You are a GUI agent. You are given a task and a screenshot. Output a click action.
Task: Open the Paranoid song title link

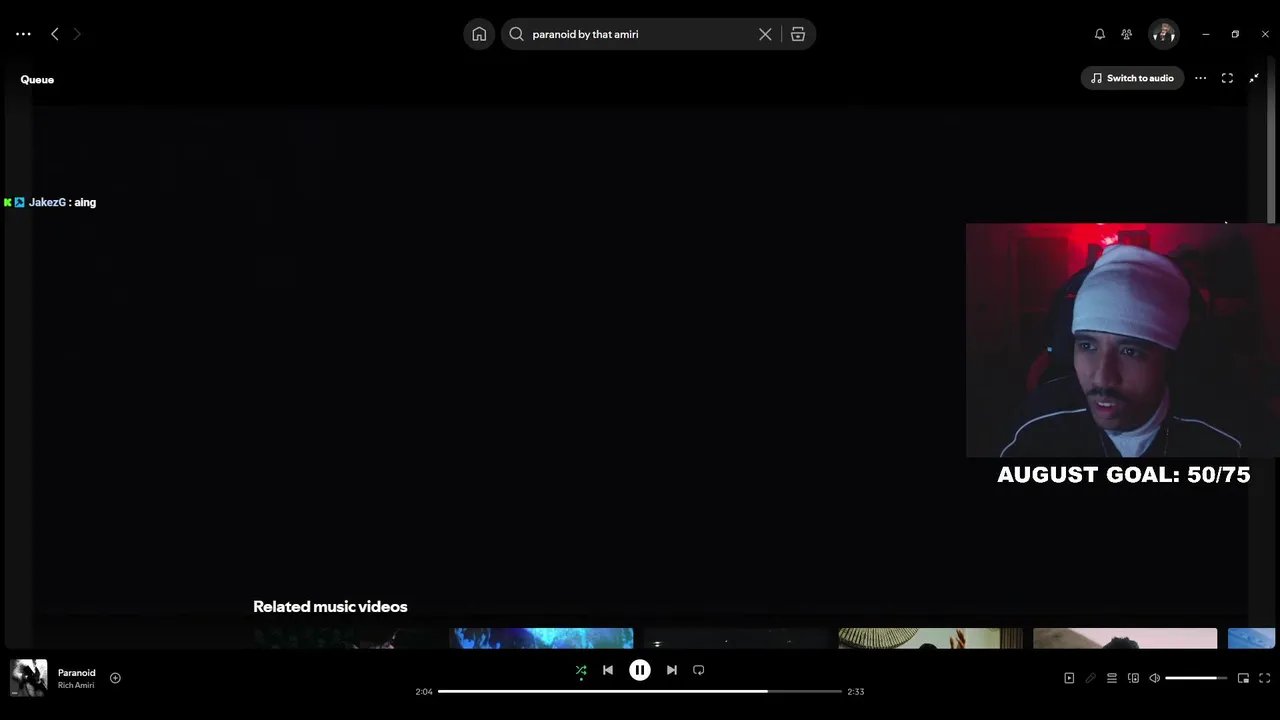click(76, 673)
